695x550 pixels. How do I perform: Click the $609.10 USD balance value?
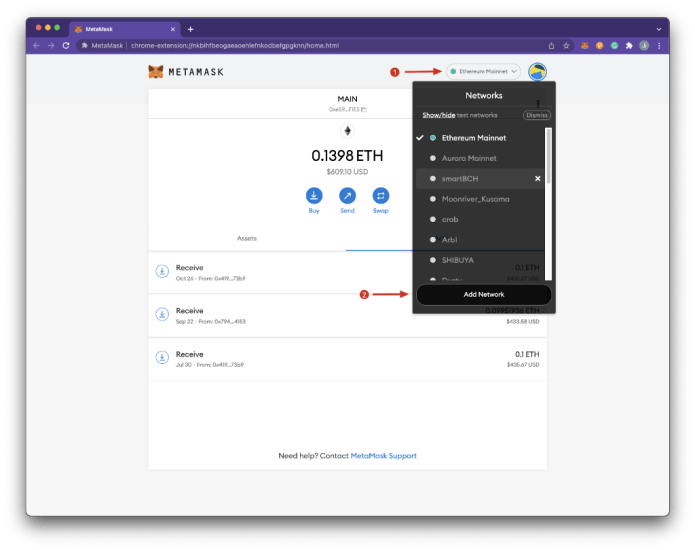[348, 172]
